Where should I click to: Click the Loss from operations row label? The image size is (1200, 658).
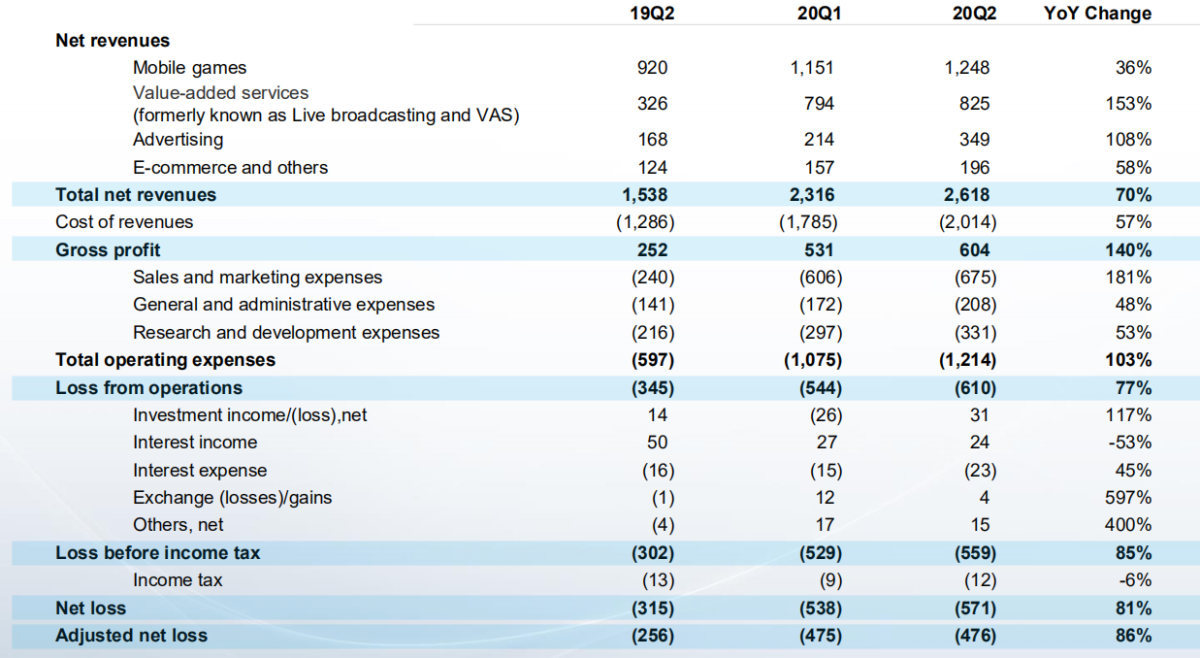click(x=149, y=387)
